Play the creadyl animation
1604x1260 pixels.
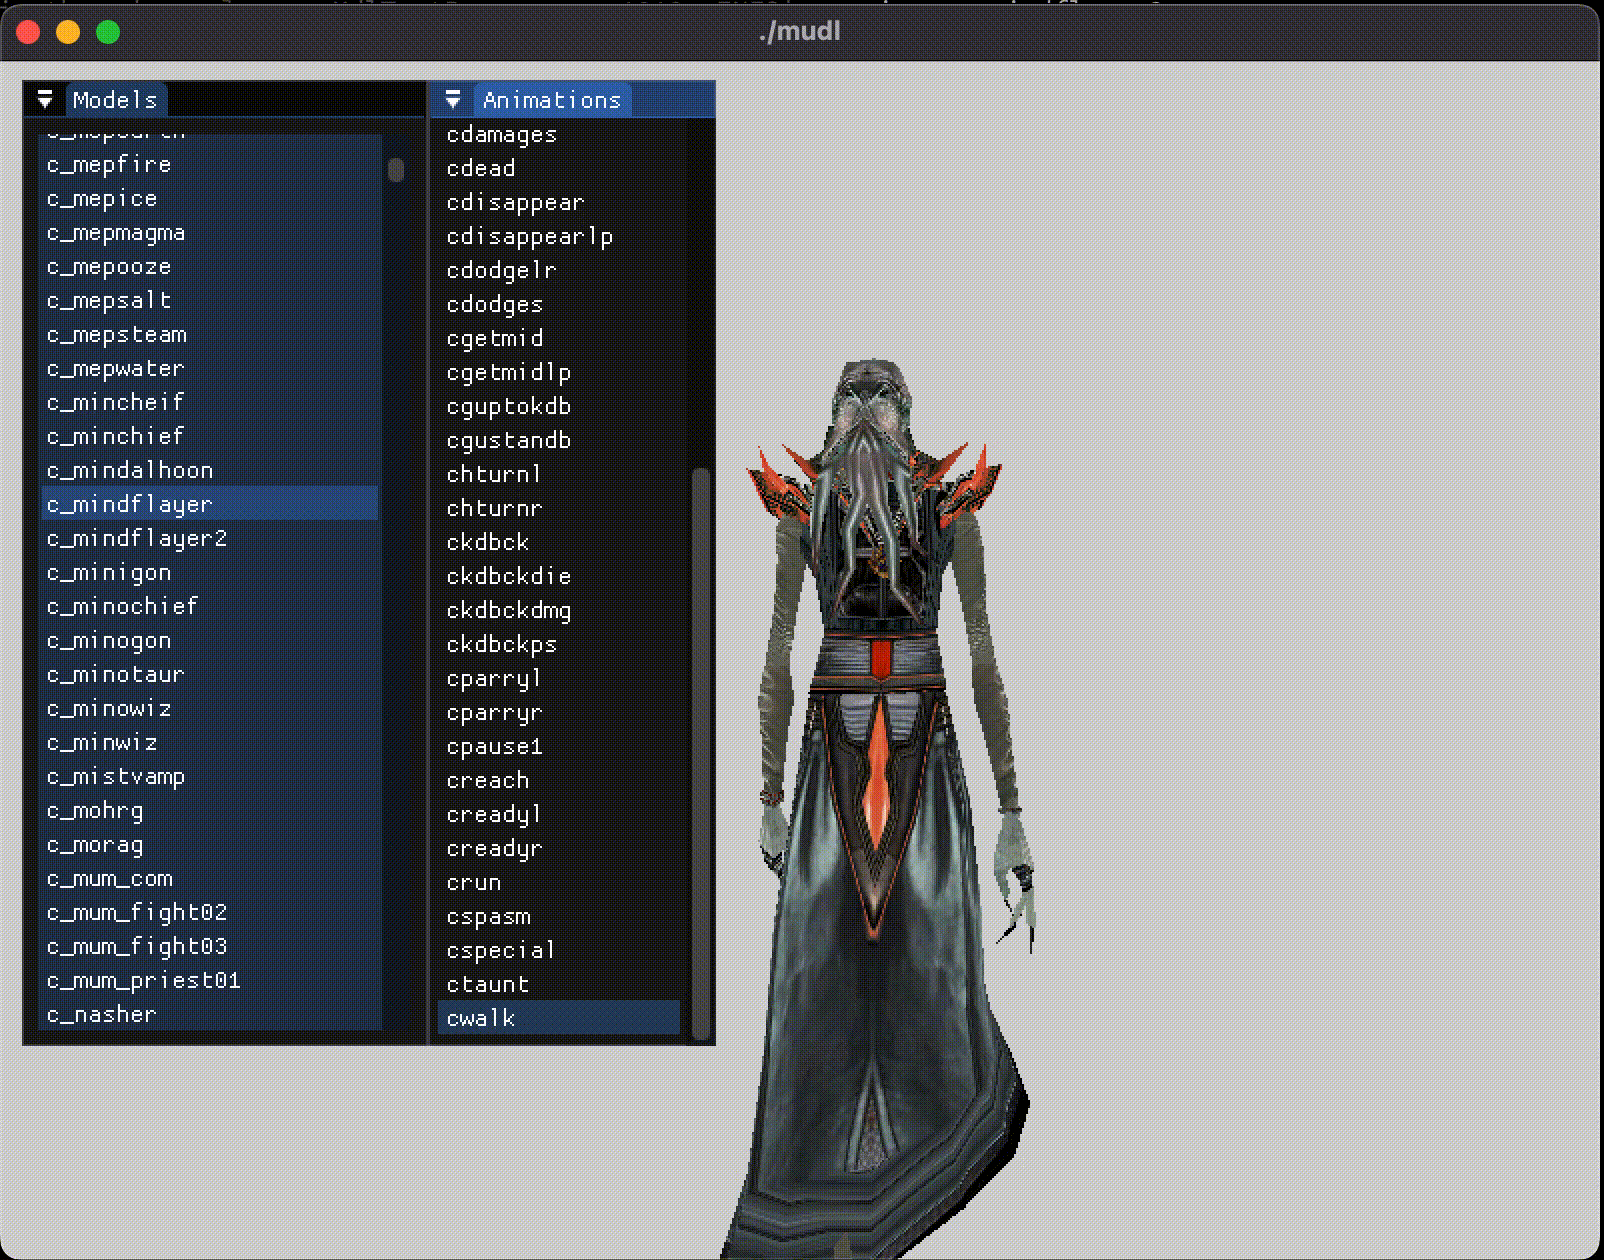(x=559, y=814)
